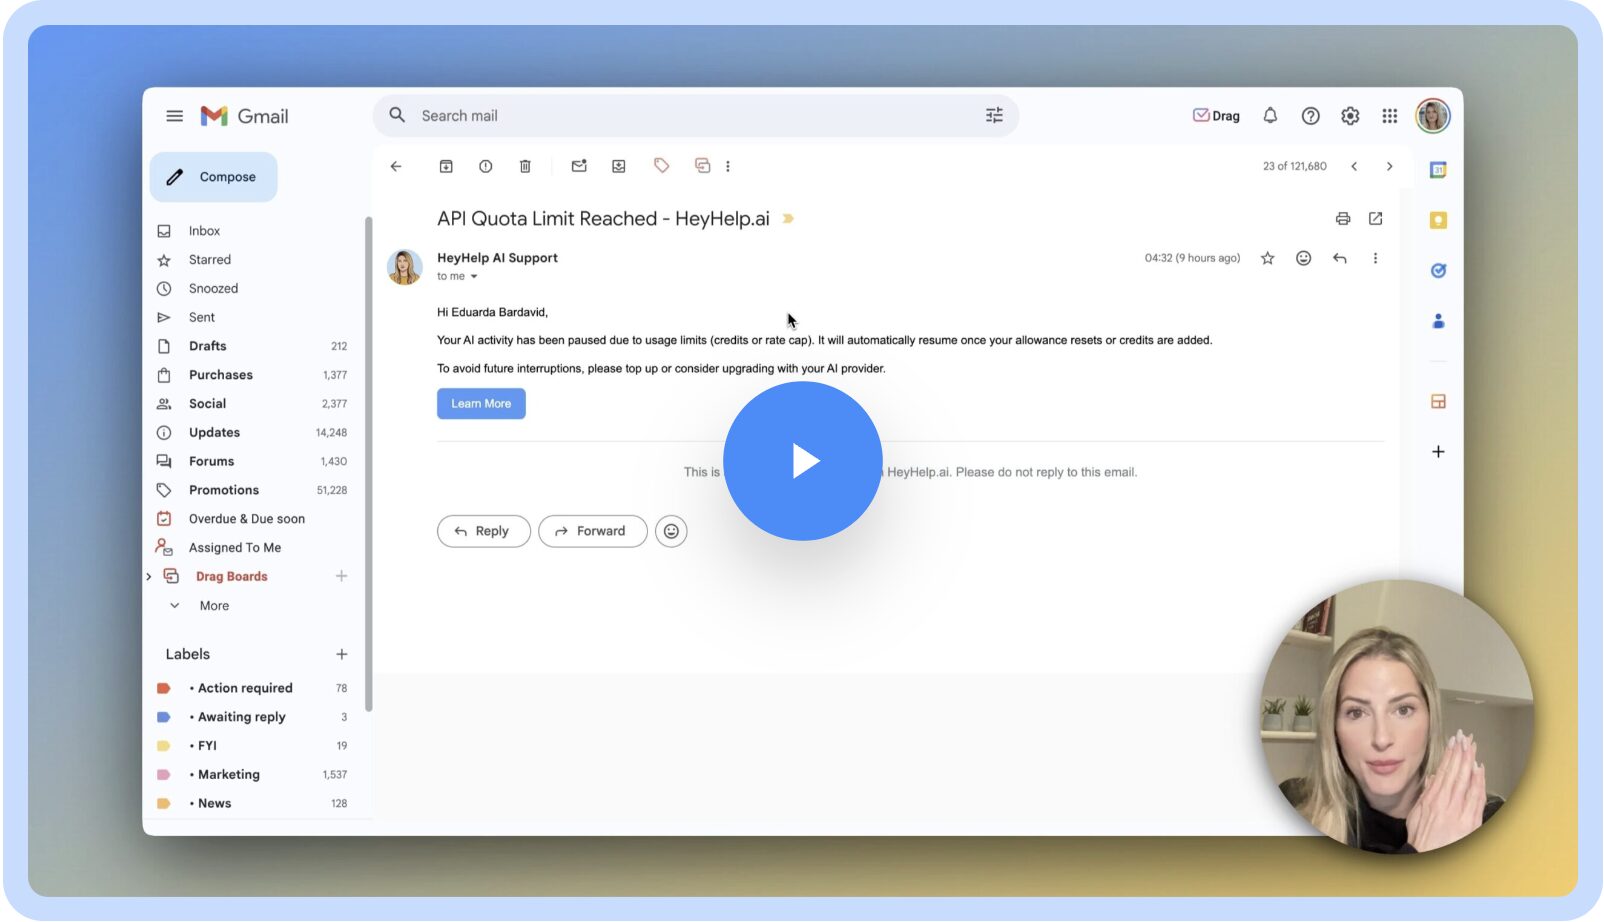Delete the email with trash icon
1604x922 pixels.
[525, 167]
